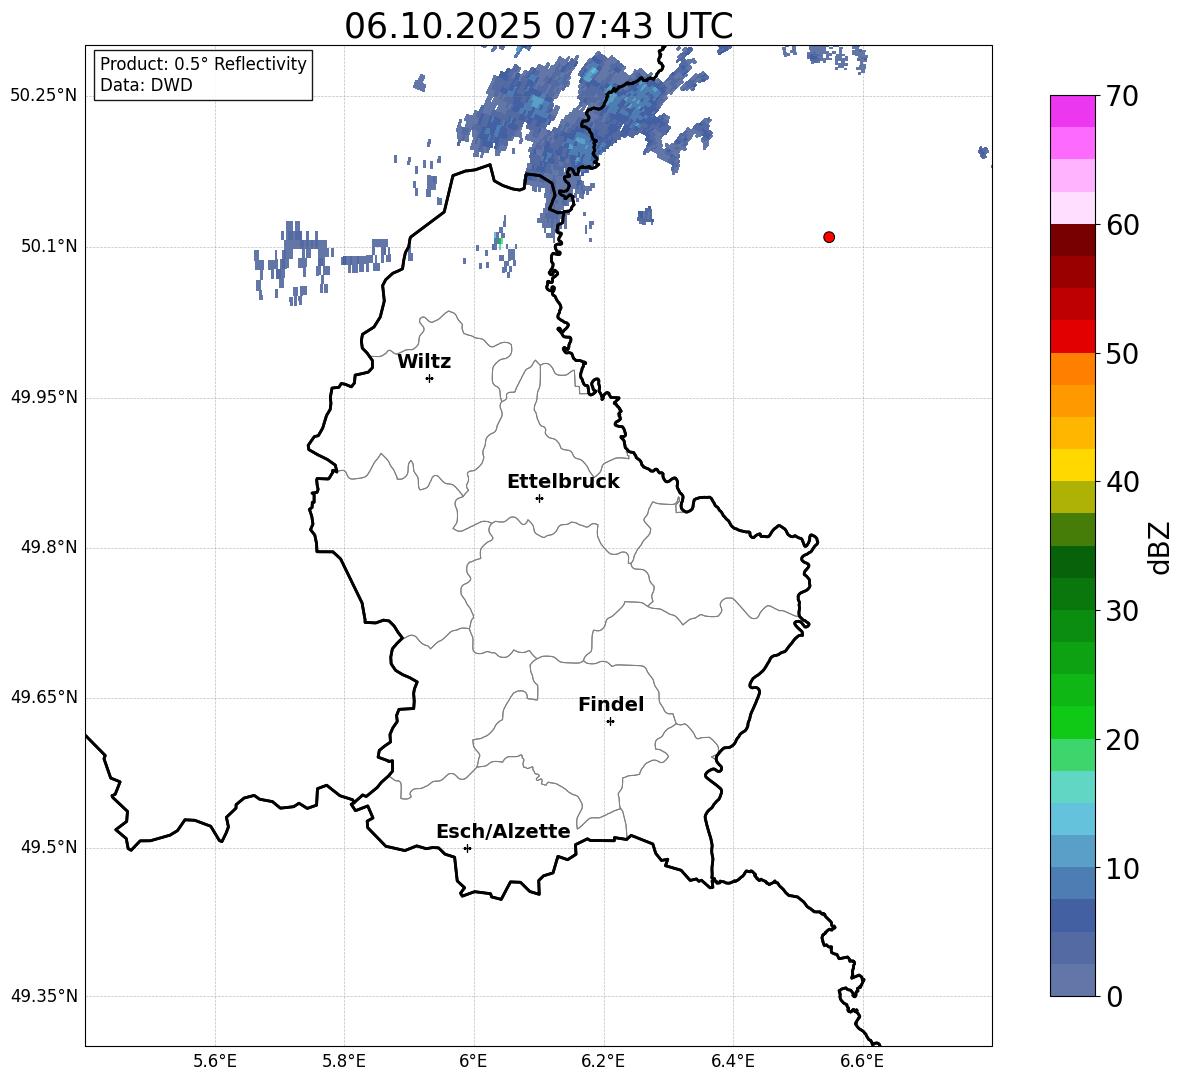Viewport: 1184px width, 1081px height.
Task: Click the colorbar tick label 40
Action: pos(1122,482)
